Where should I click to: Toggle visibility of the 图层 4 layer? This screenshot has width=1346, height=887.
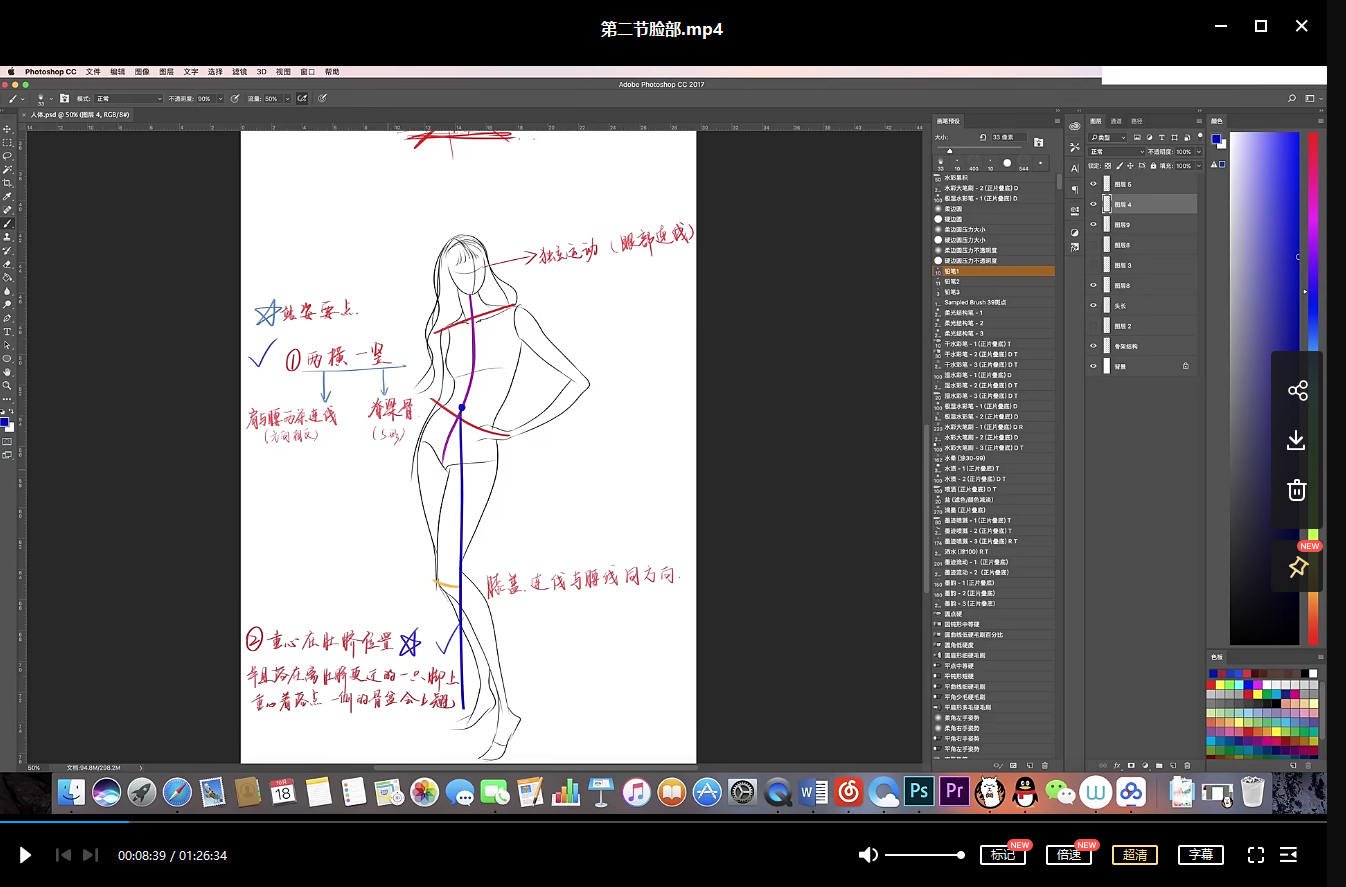[x=1093, y=203]
